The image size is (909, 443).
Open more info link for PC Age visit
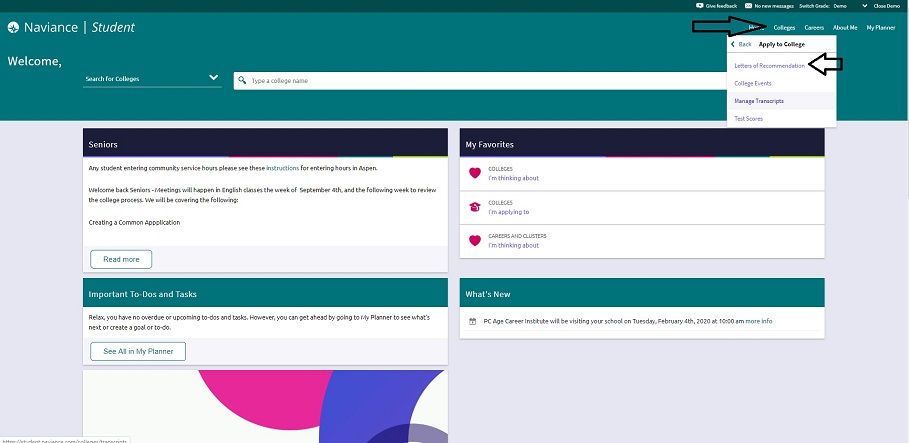click(759, 321)
